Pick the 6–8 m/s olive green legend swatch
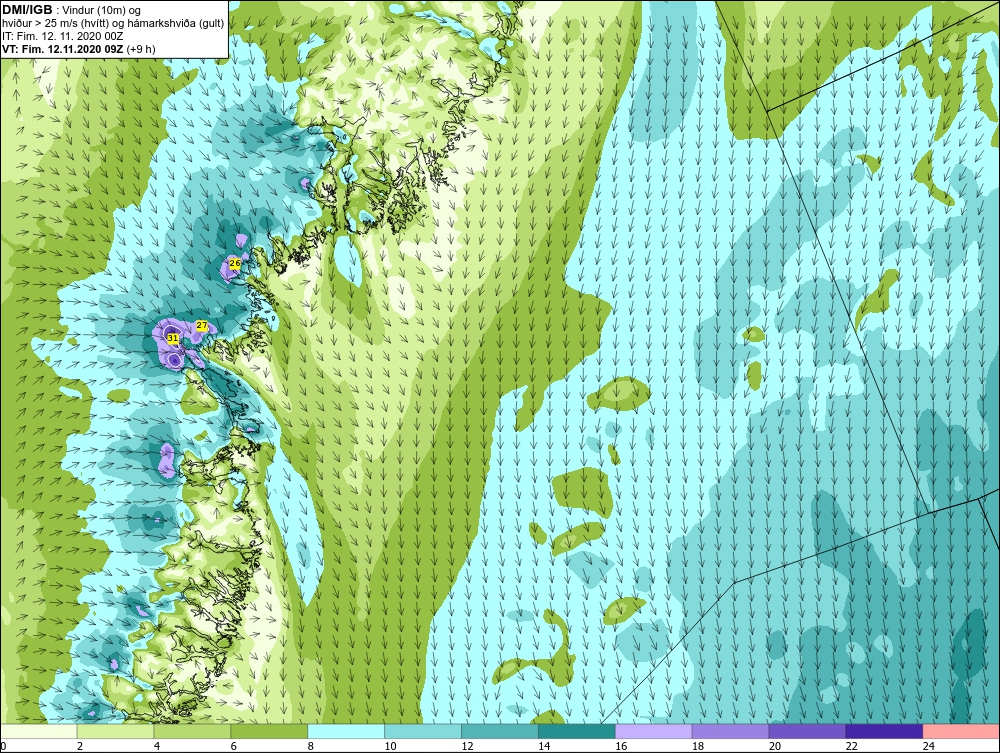 coord(268,731)
